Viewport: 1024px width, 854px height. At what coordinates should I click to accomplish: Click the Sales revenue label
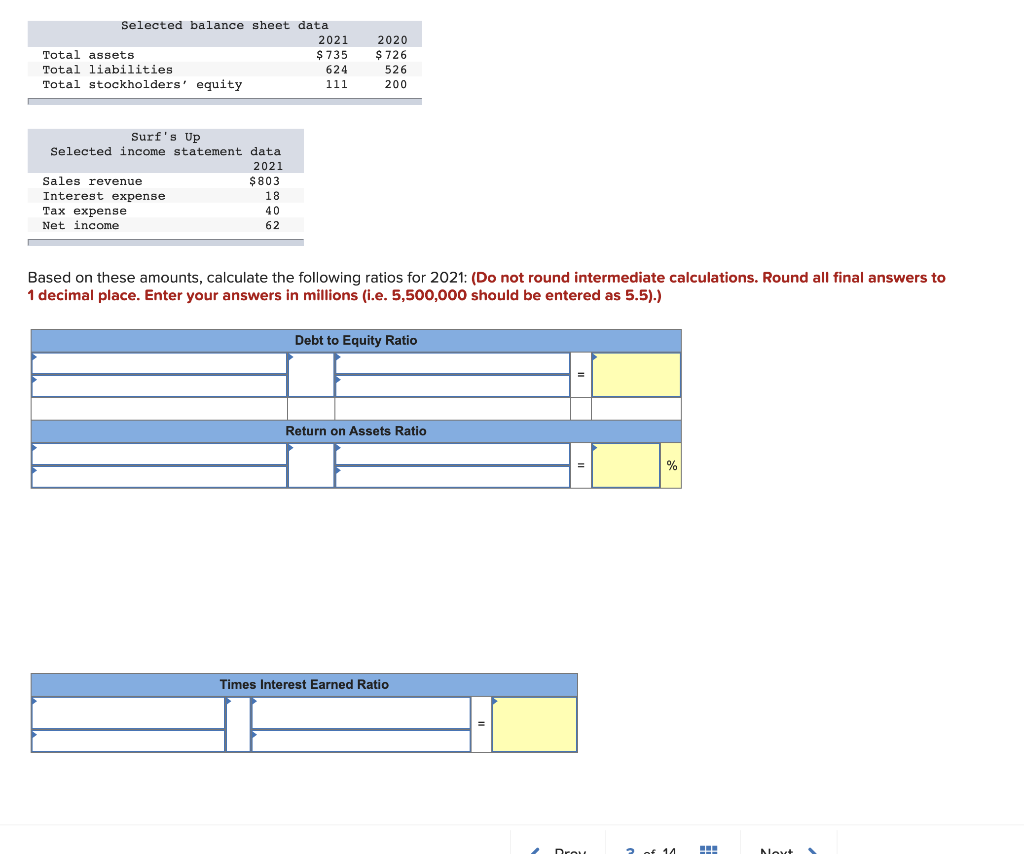pos(92,181)
